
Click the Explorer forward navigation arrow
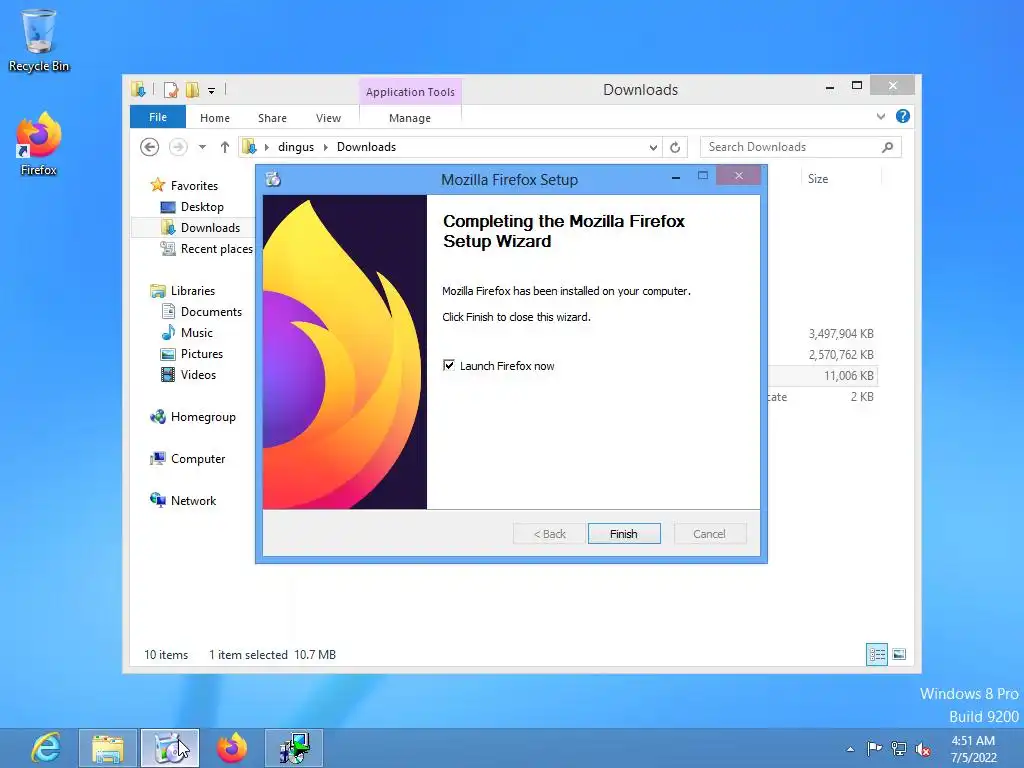pos(178,147)
